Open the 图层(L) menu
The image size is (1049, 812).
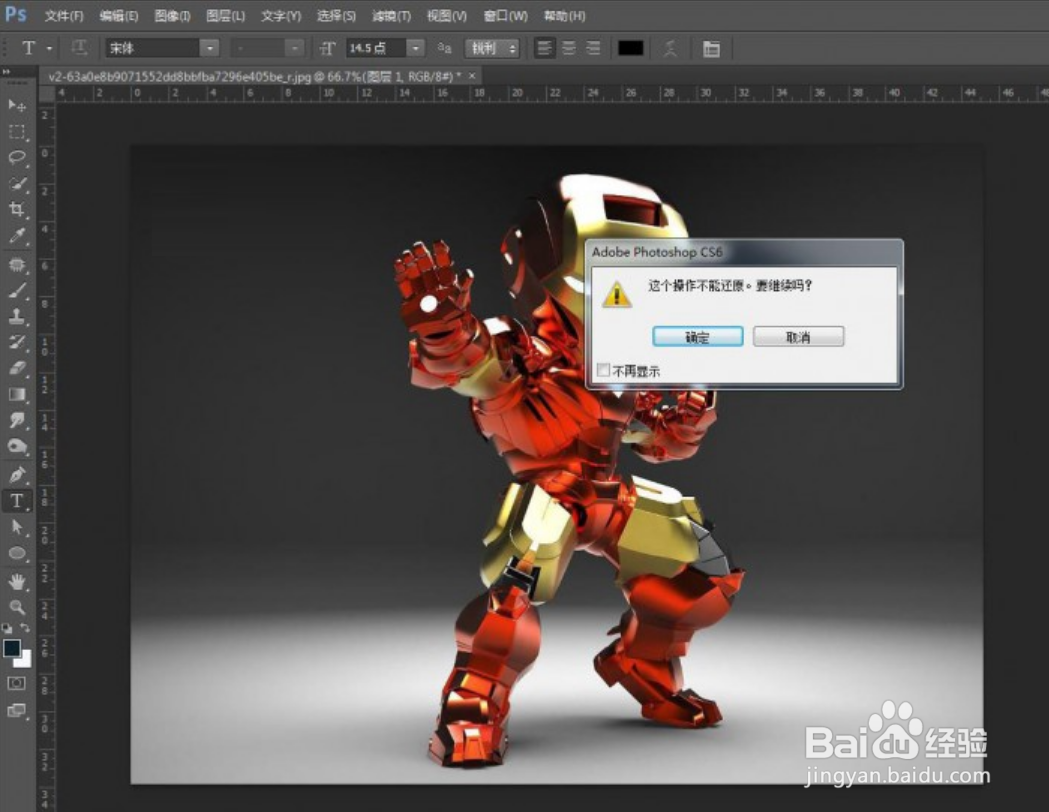[225, 15]
